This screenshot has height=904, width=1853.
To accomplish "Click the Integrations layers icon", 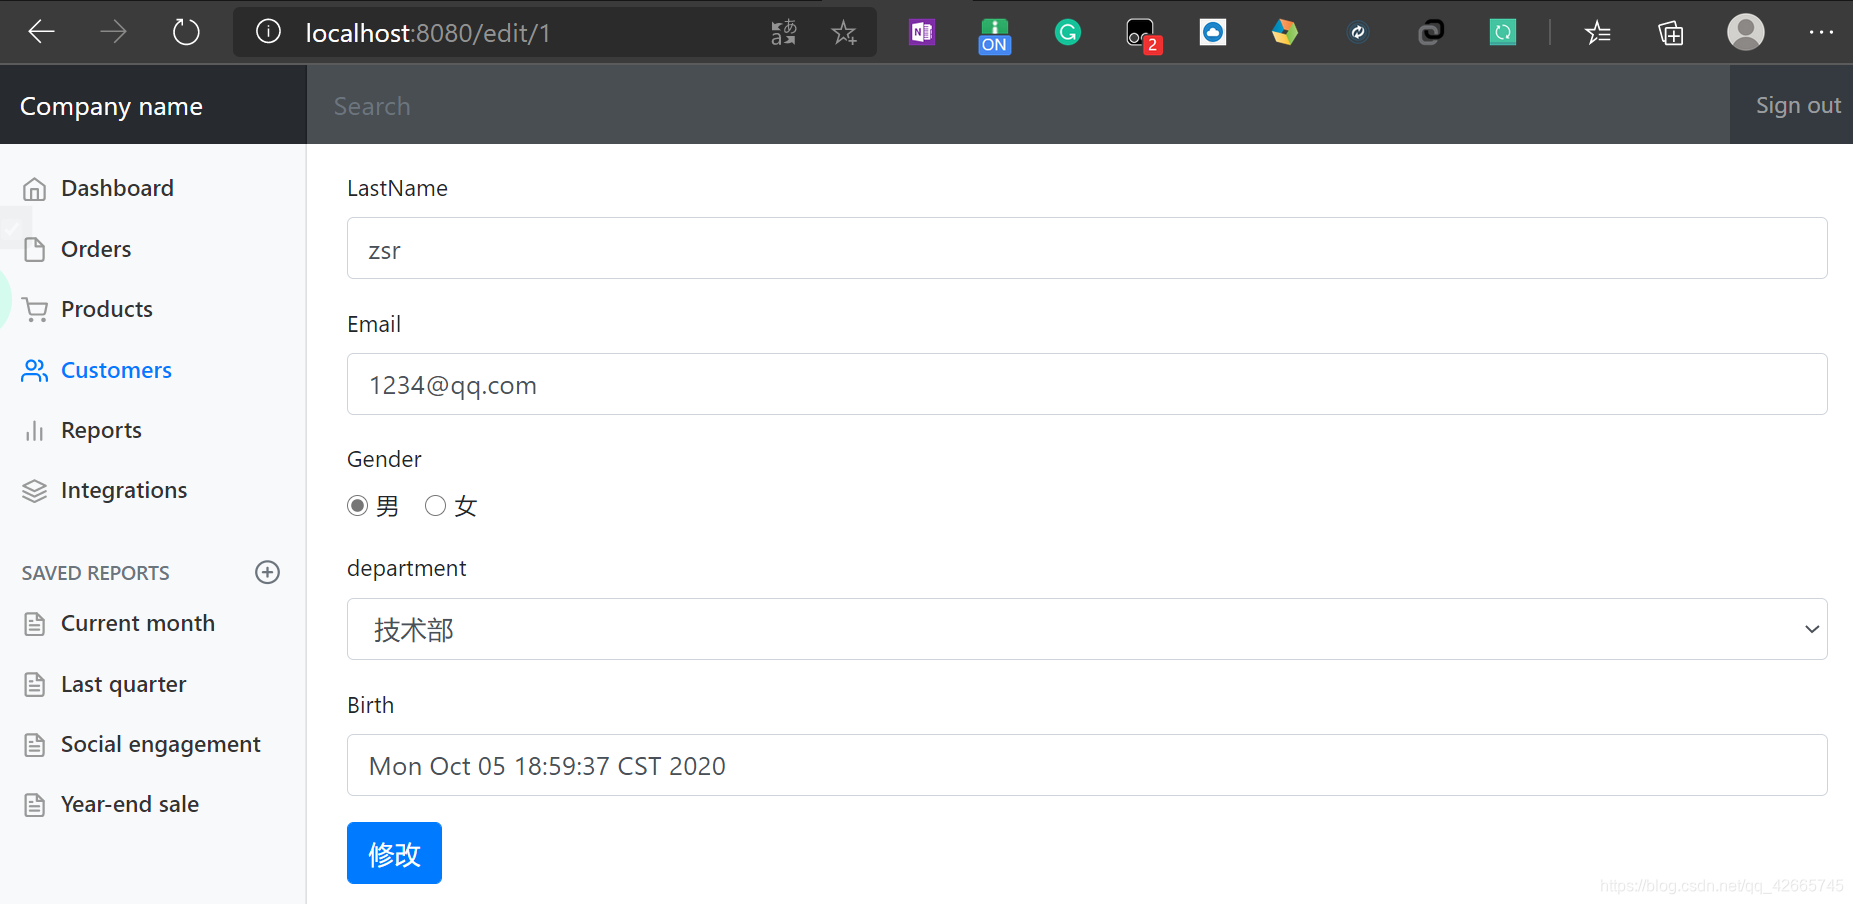I will click(x=35, y=491).
